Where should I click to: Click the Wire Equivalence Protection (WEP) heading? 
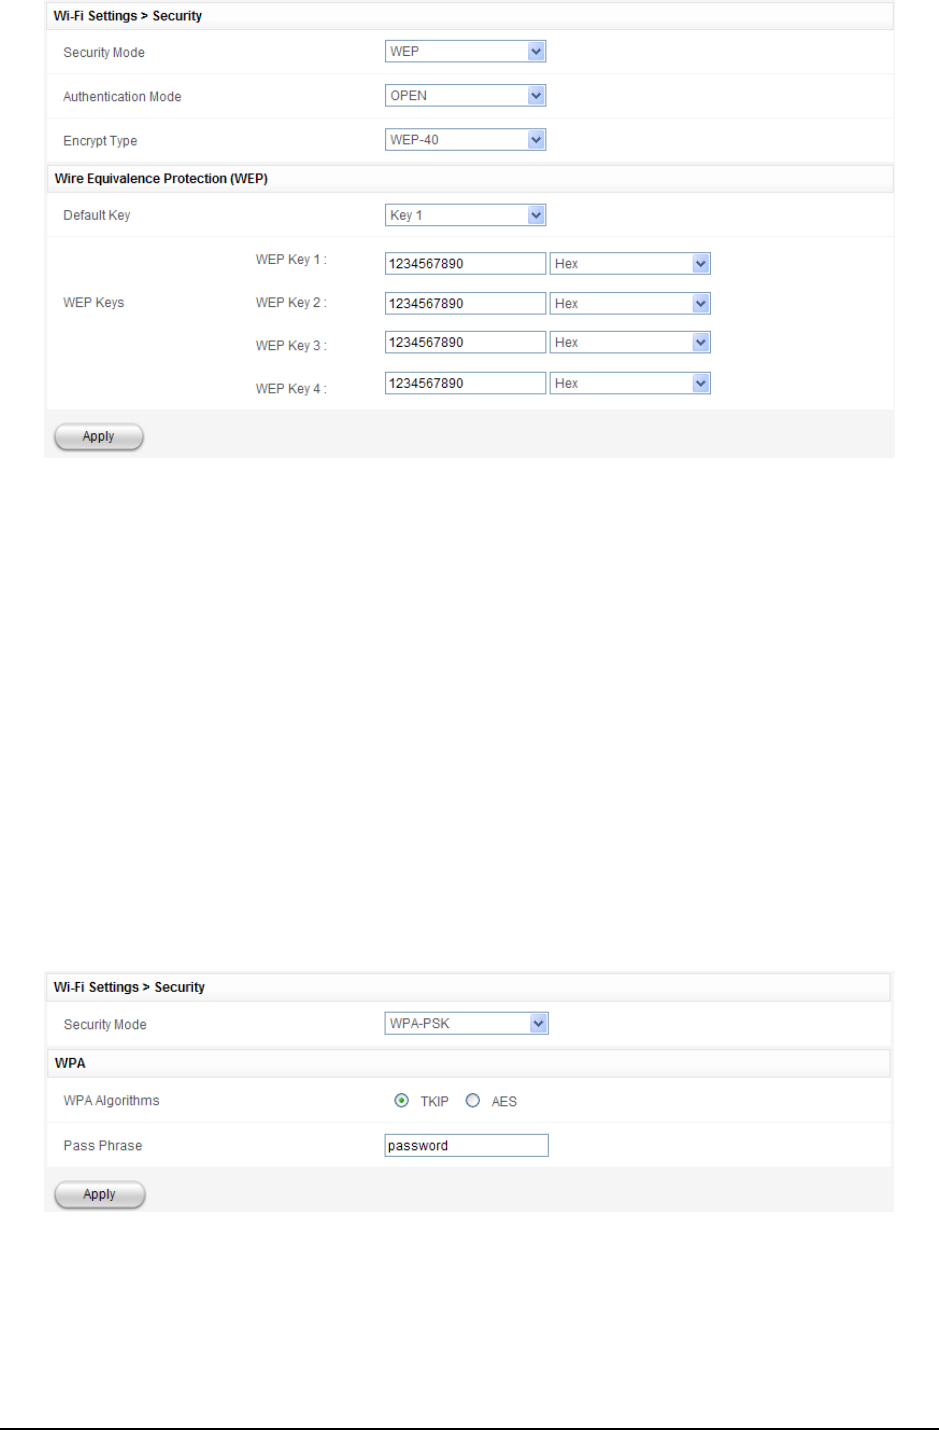(x=161, y=179)
